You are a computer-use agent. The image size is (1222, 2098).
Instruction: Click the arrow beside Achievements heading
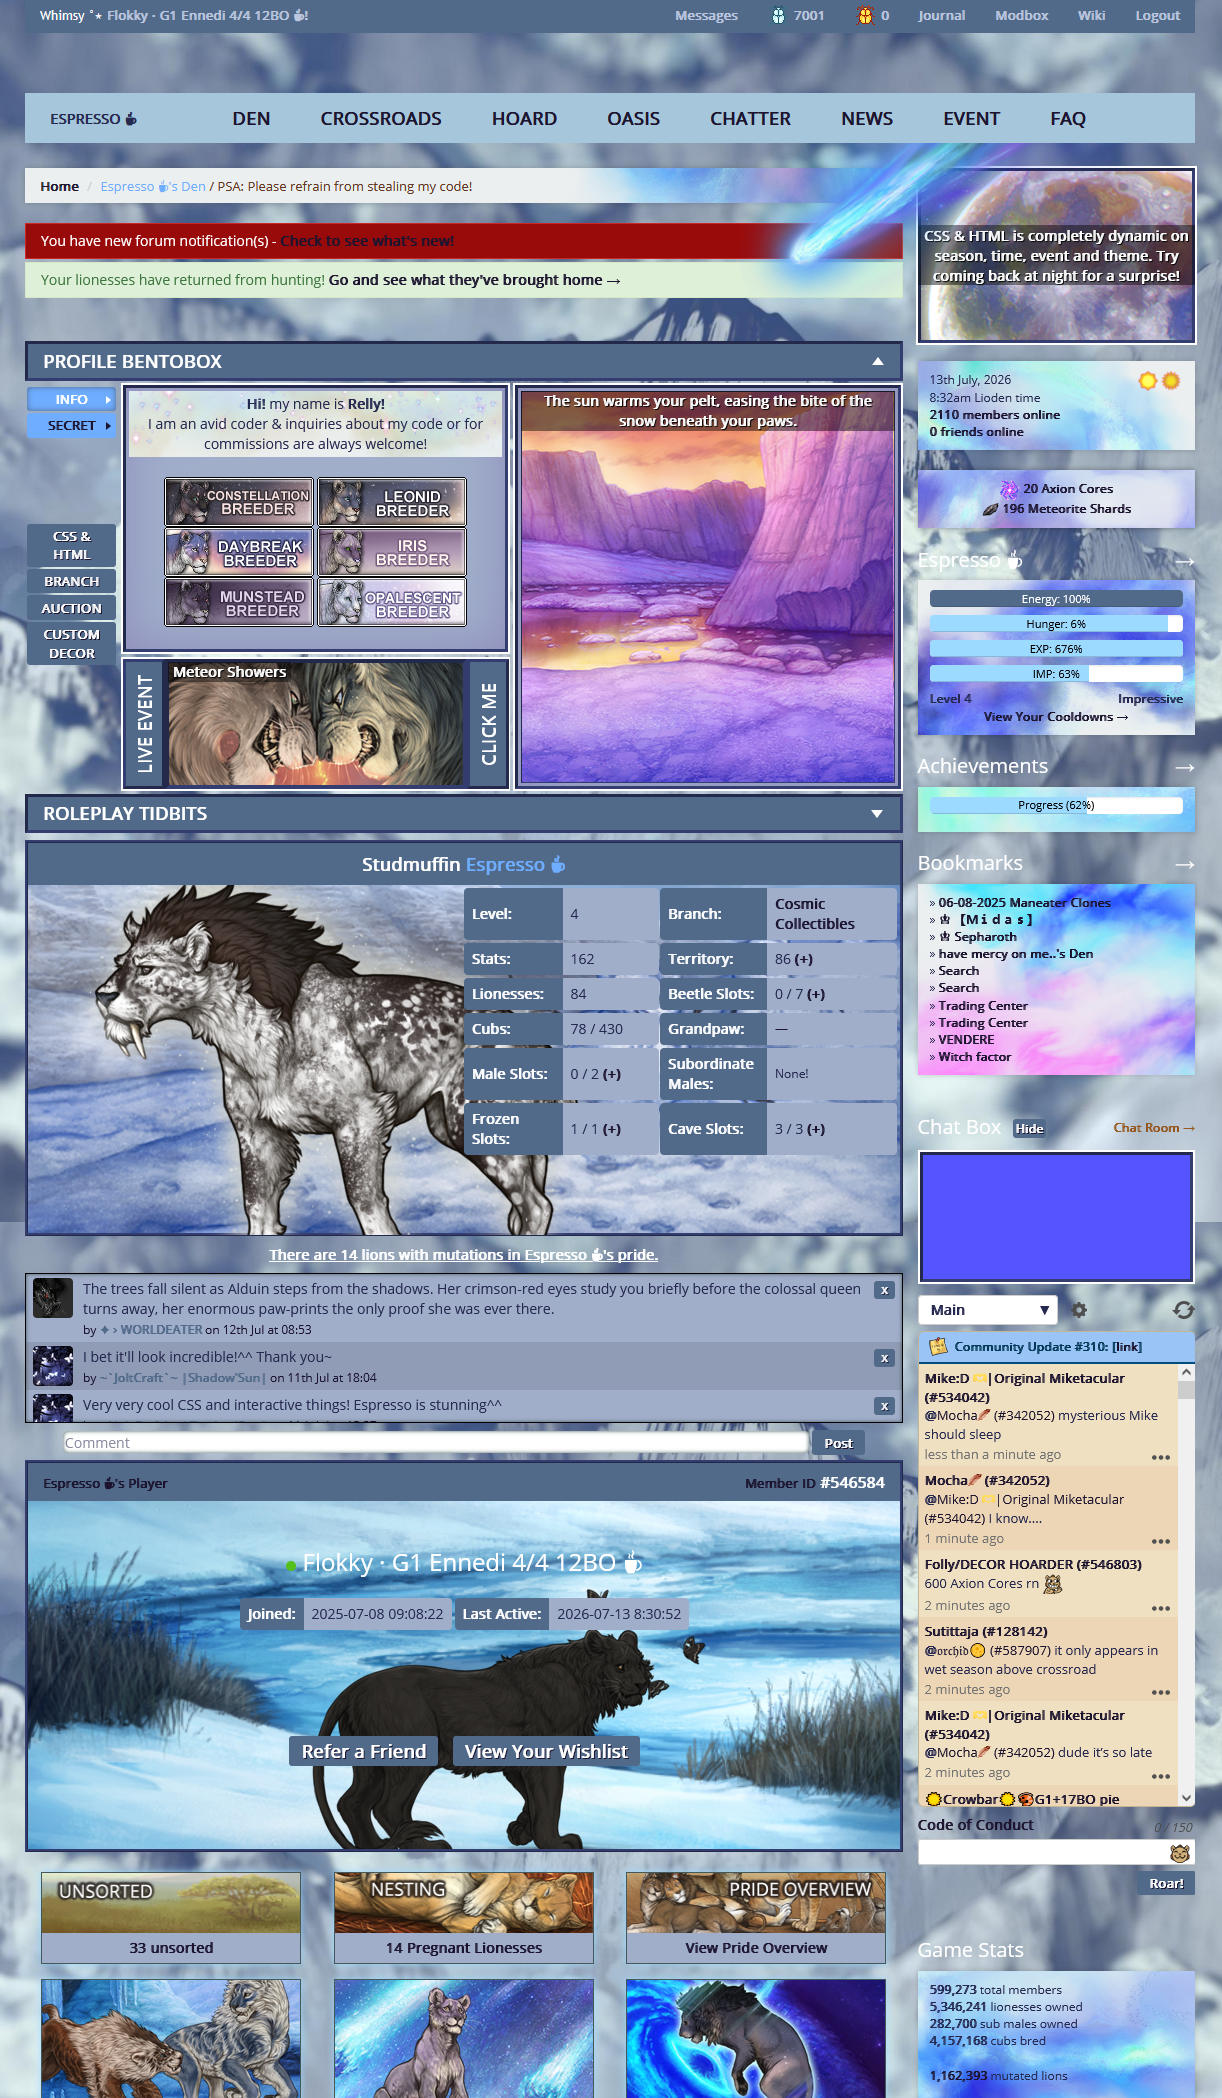click(1185, 767)
